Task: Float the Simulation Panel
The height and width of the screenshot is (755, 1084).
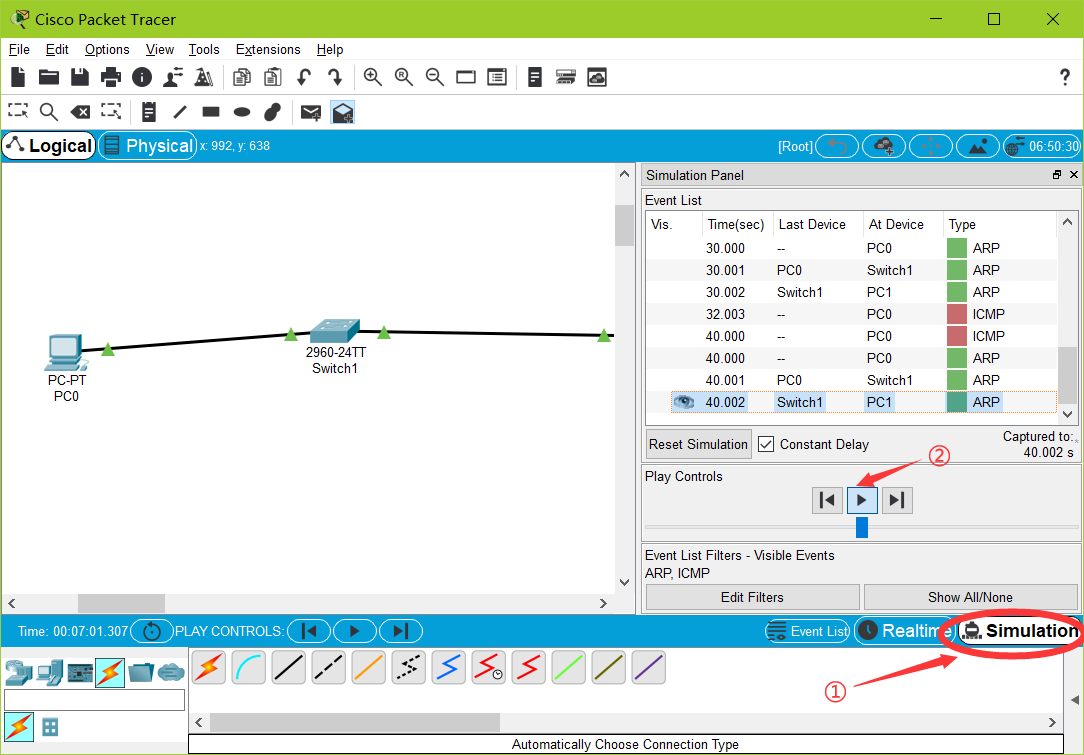Action: coord(1056,175)
